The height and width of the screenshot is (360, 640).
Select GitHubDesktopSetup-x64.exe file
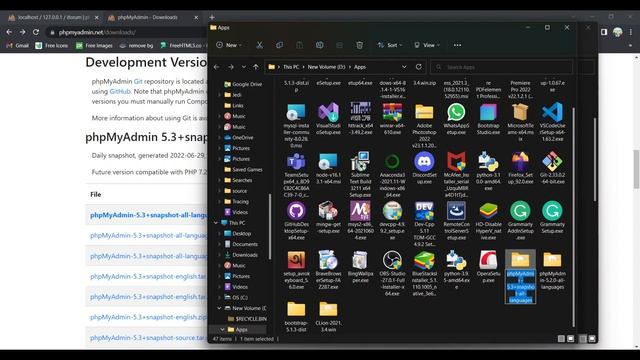296,221
